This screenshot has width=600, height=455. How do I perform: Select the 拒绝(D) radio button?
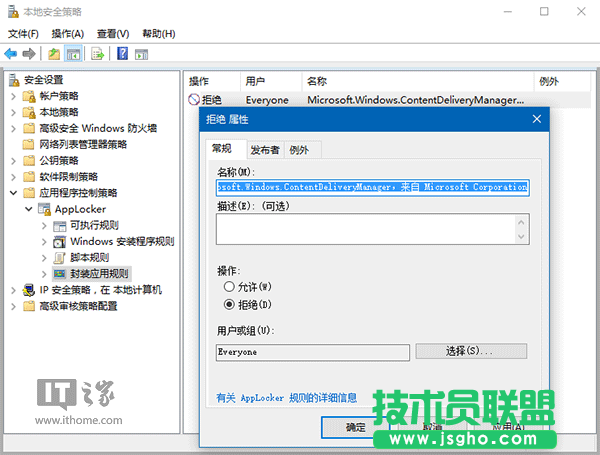230,303
